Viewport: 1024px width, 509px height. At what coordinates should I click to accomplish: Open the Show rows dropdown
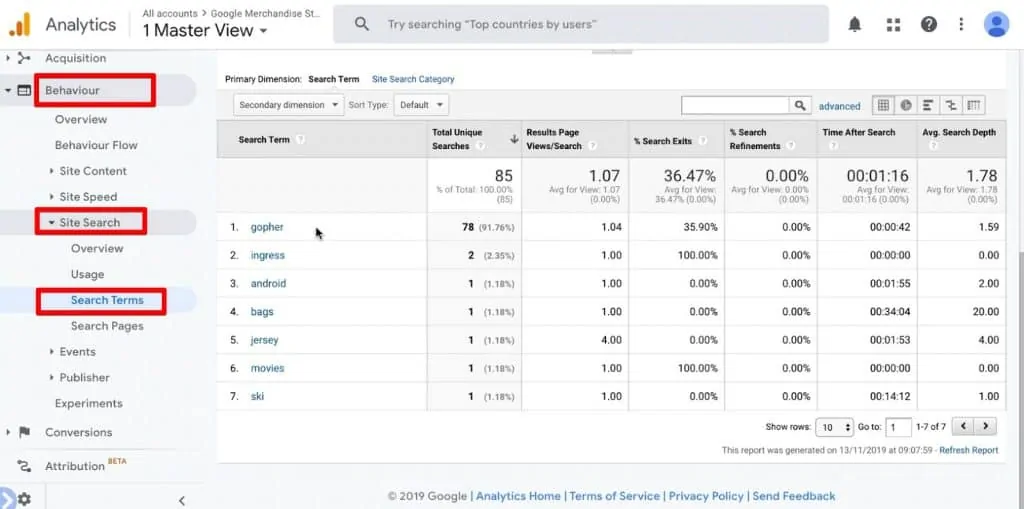[x=835, y=427]
